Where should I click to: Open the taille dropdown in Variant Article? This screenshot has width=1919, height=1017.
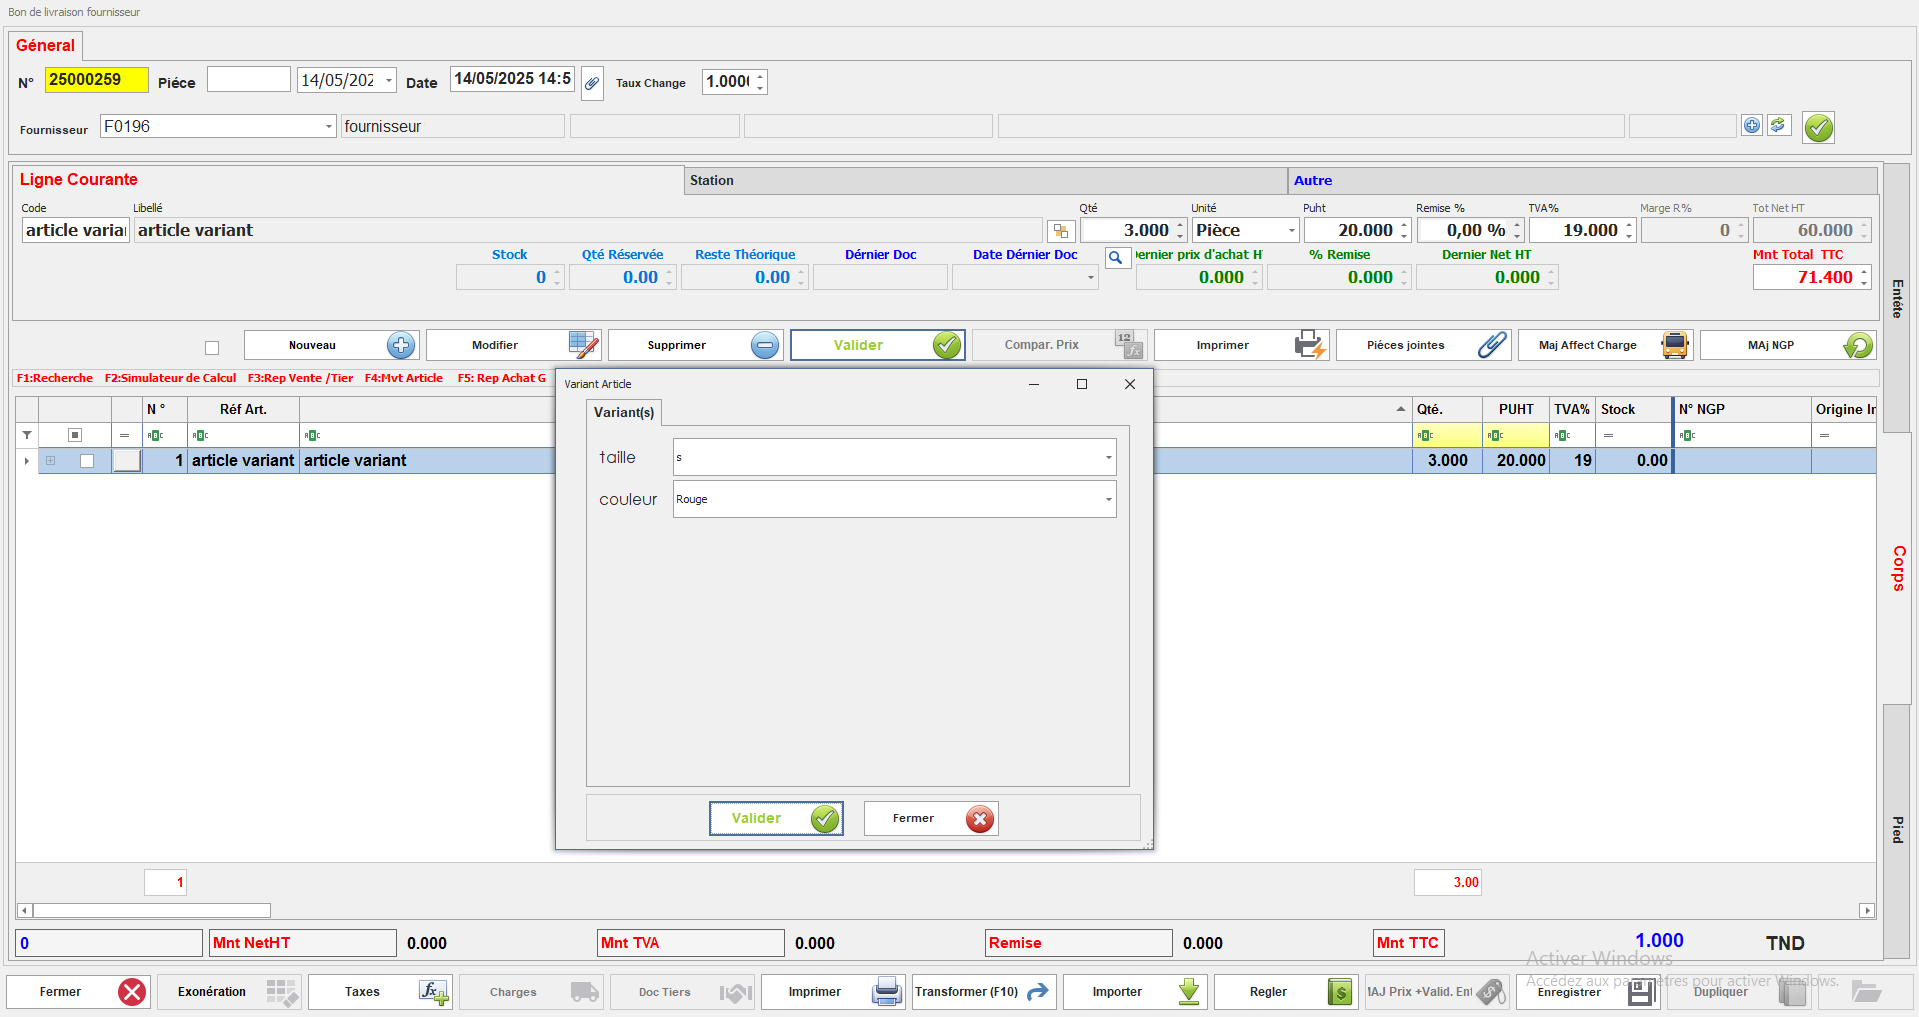1108,458
